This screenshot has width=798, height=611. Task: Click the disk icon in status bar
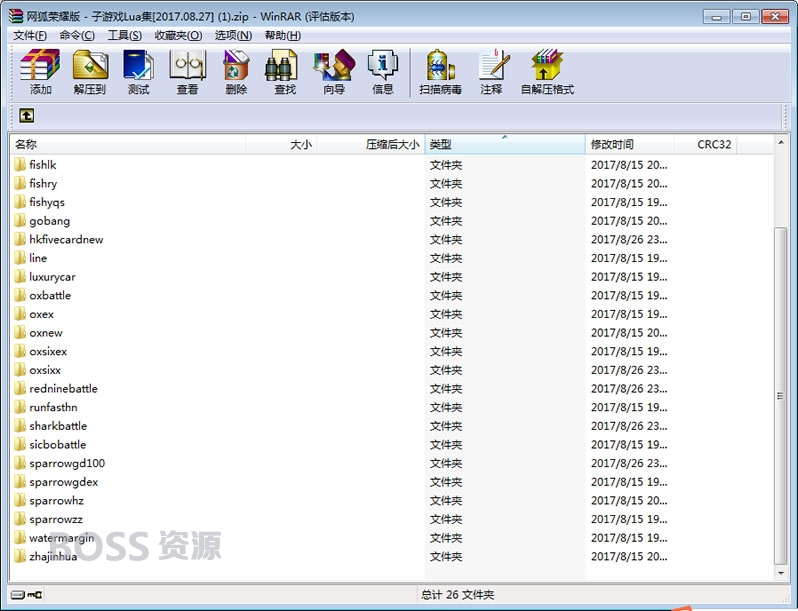pos(18,594)
